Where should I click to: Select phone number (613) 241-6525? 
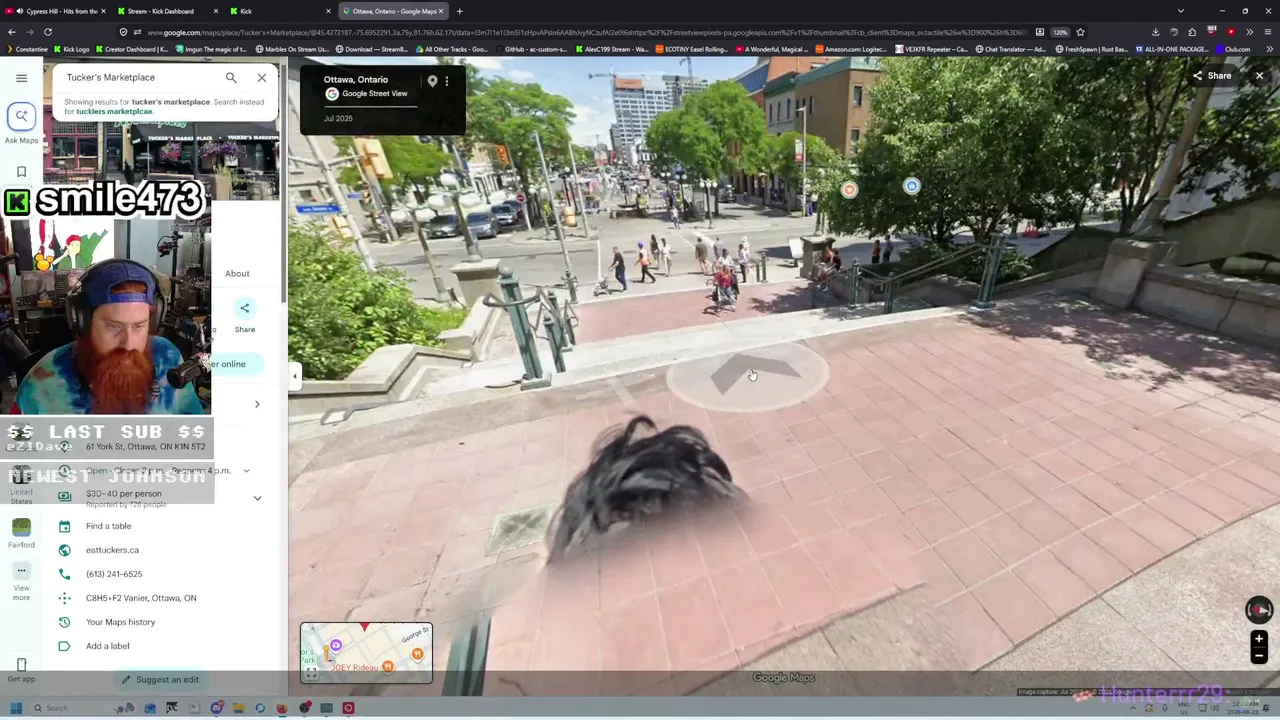[x=114, y=574]
